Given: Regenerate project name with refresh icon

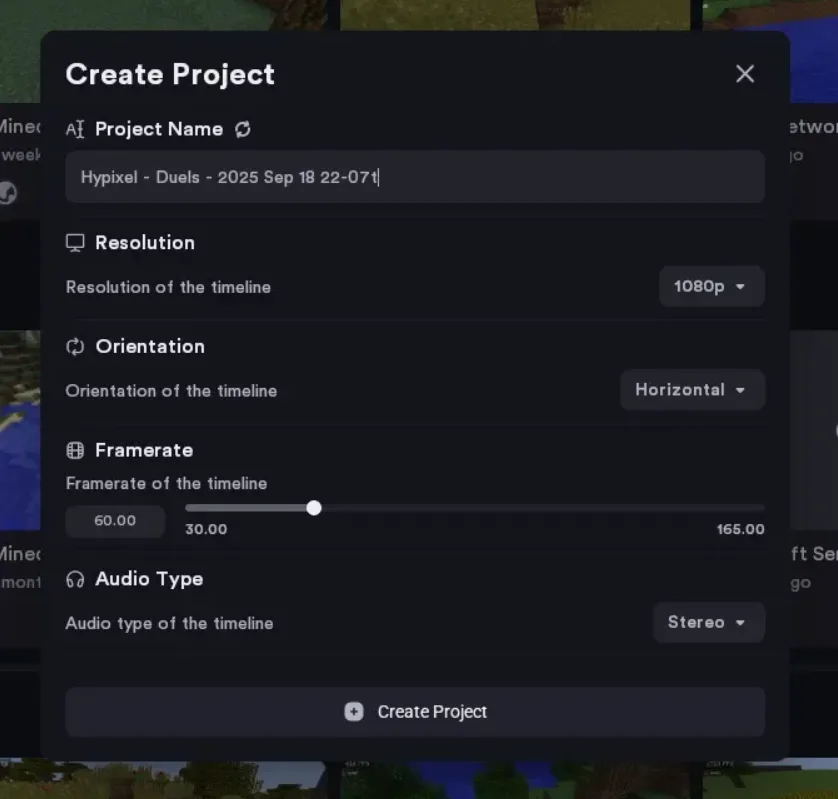Looking at the screenshot, I should (243, 129).
